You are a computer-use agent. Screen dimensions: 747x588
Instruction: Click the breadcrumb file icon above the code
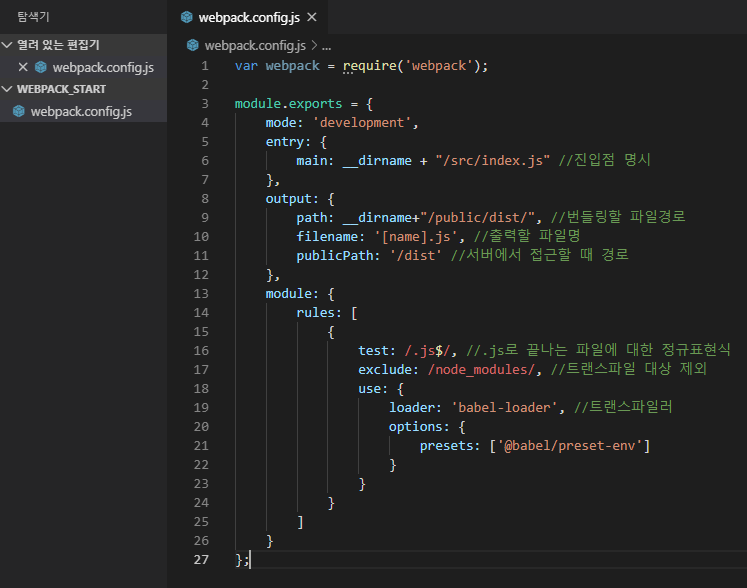click(193, 45)
